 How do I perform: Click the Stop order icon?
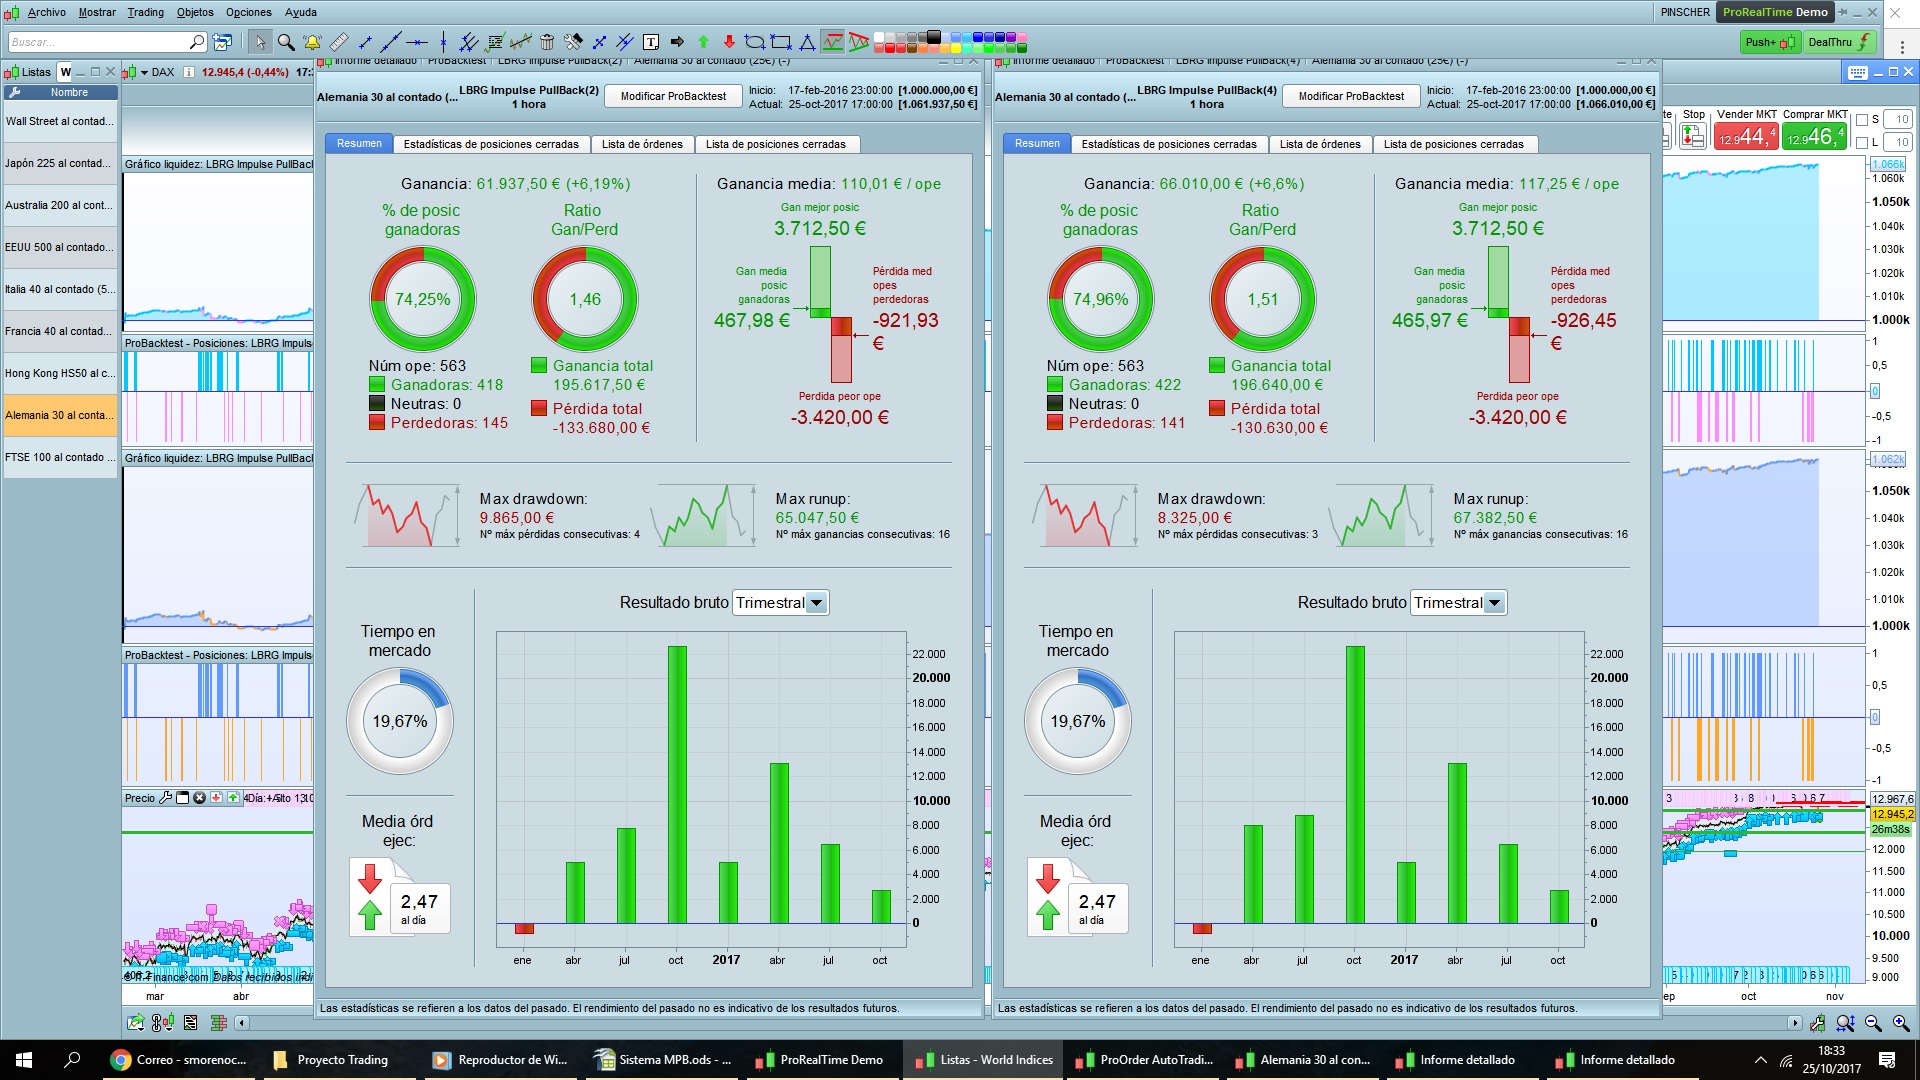coord(1692,136)
